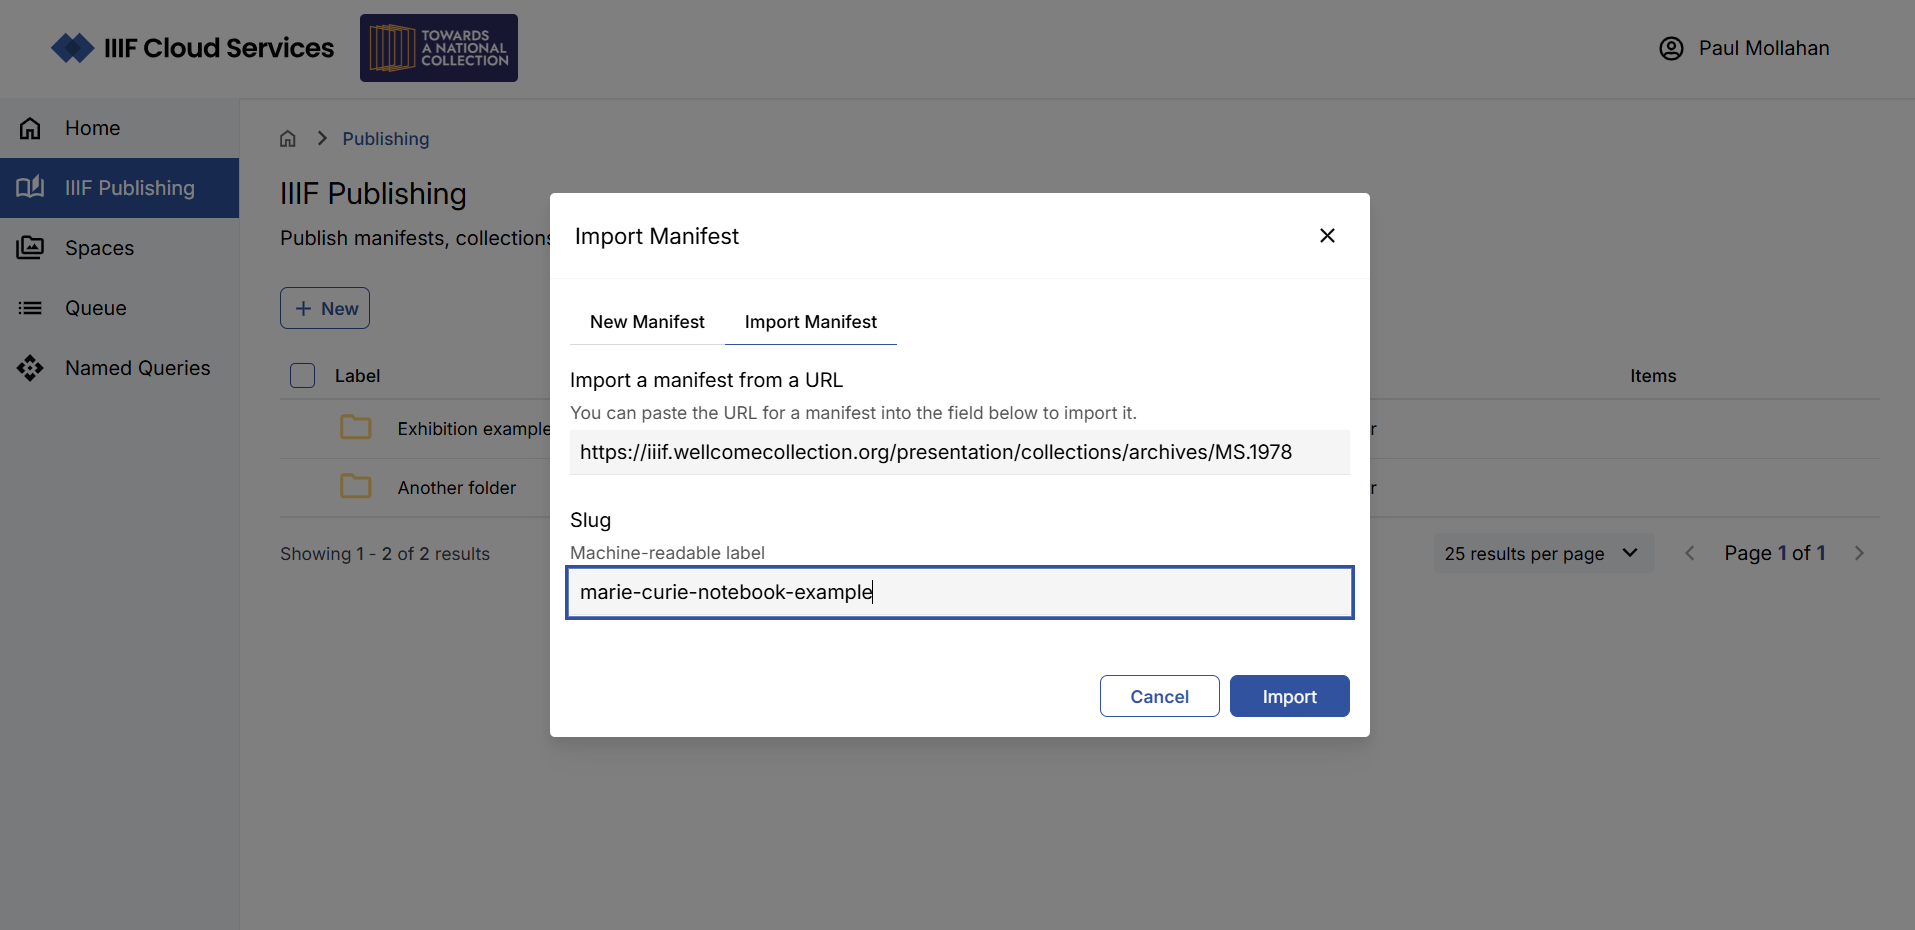Click the Queue list icon
The width and height of the screenshot is (1915, 930).
coord(30,308)
